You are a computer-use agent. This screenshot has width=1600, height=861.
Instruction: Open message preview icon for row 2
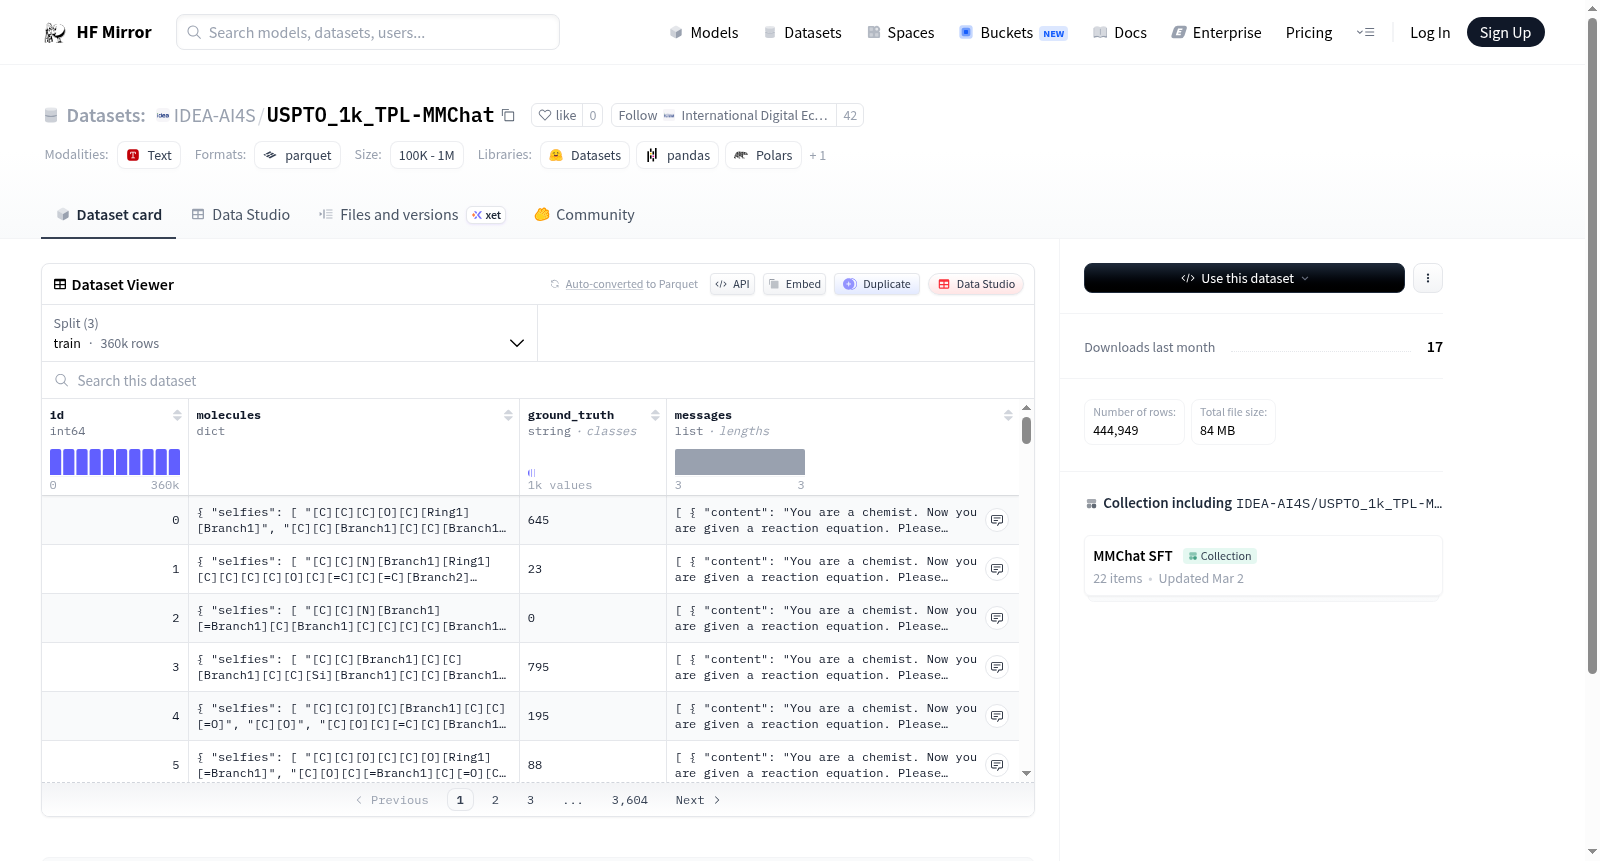[x=997, y=618]
